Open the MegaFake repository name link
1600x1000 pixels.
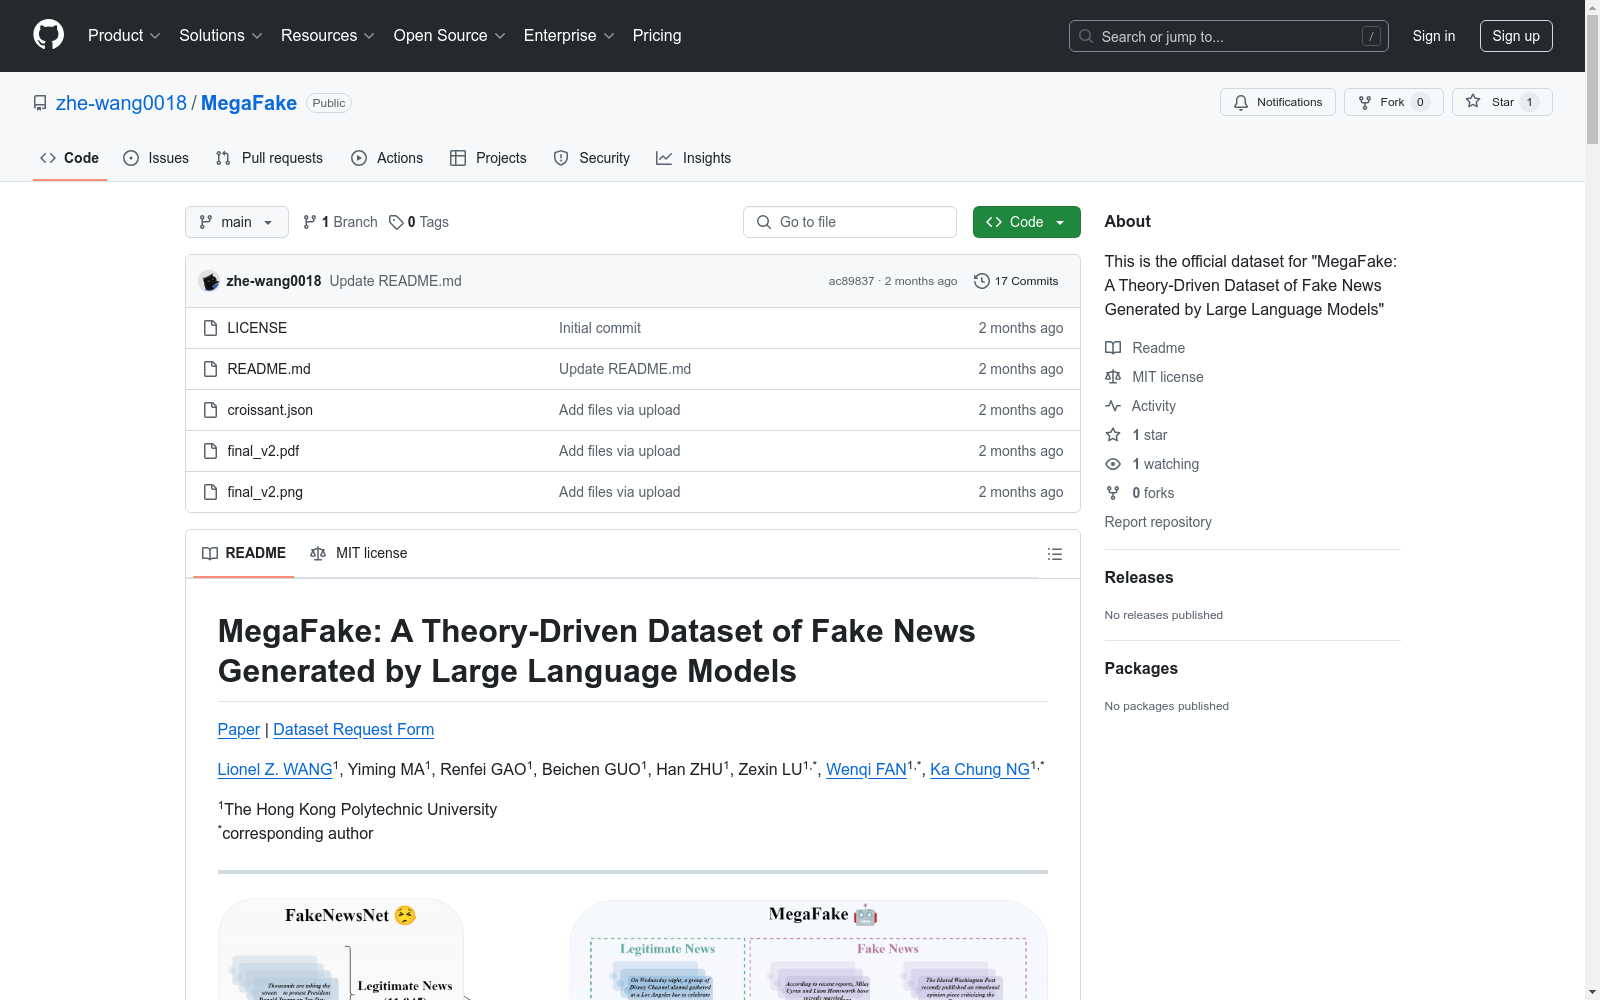249,103
